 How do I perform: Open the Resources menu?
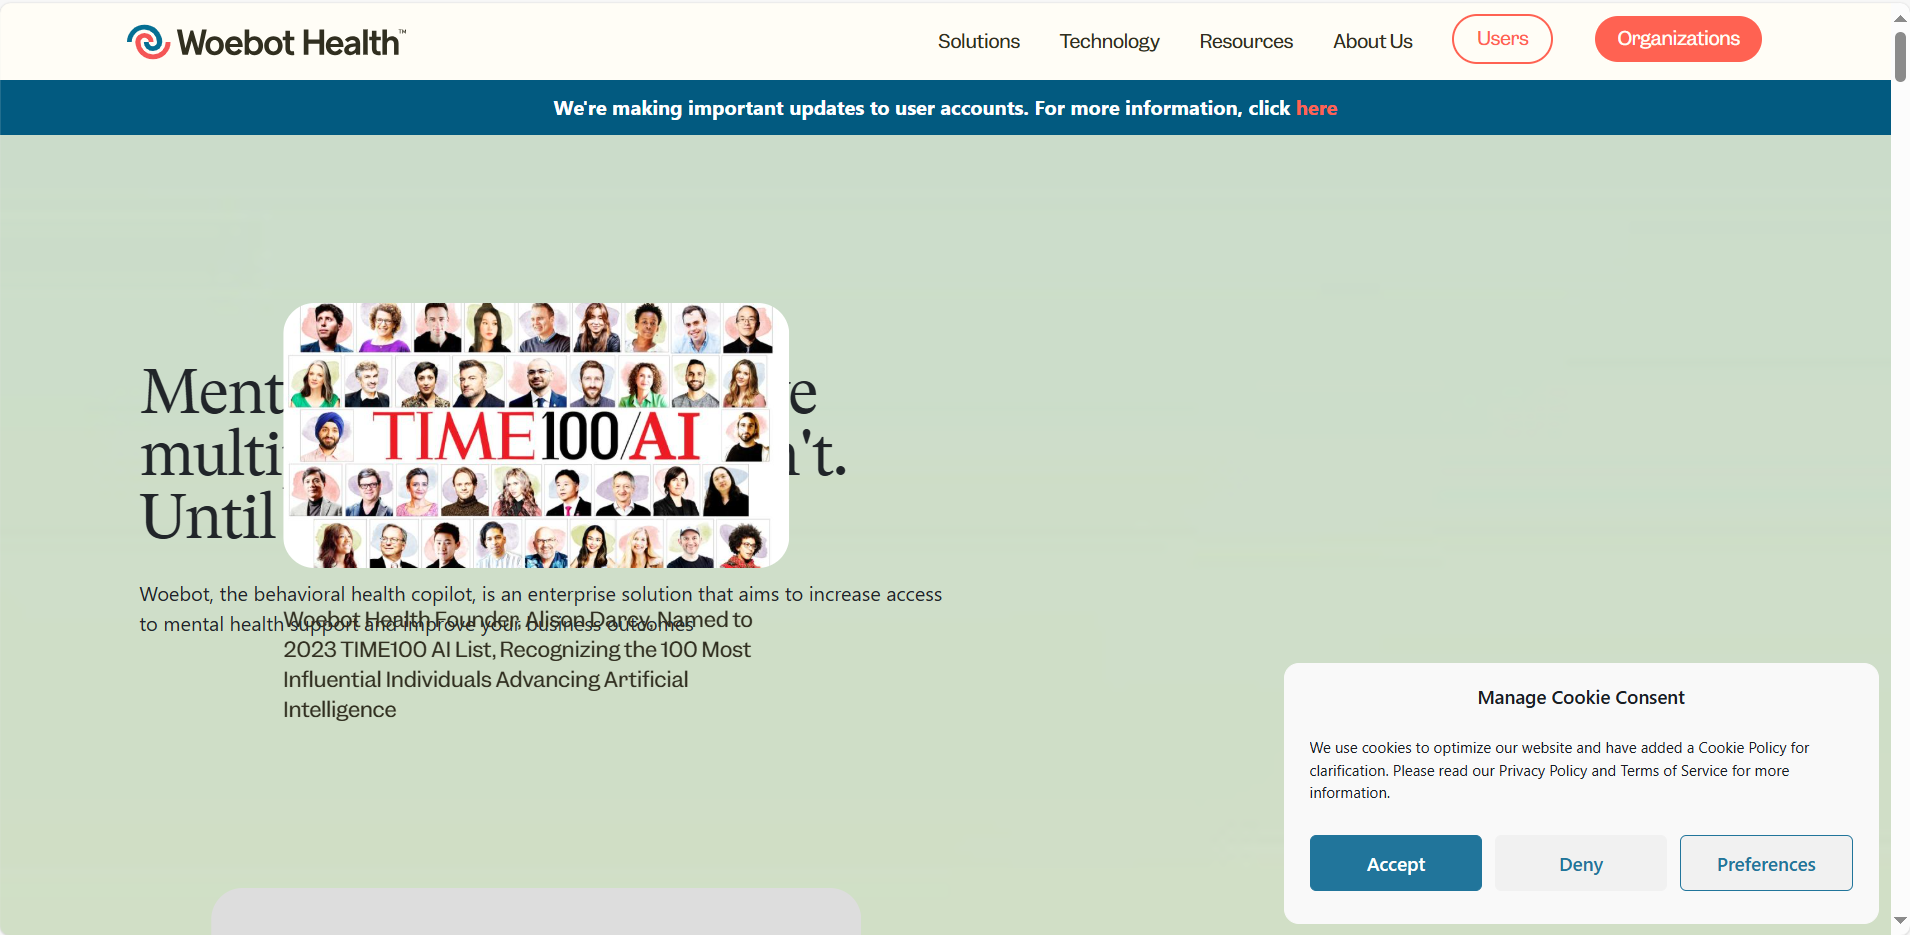click(x=1245, y=41)
